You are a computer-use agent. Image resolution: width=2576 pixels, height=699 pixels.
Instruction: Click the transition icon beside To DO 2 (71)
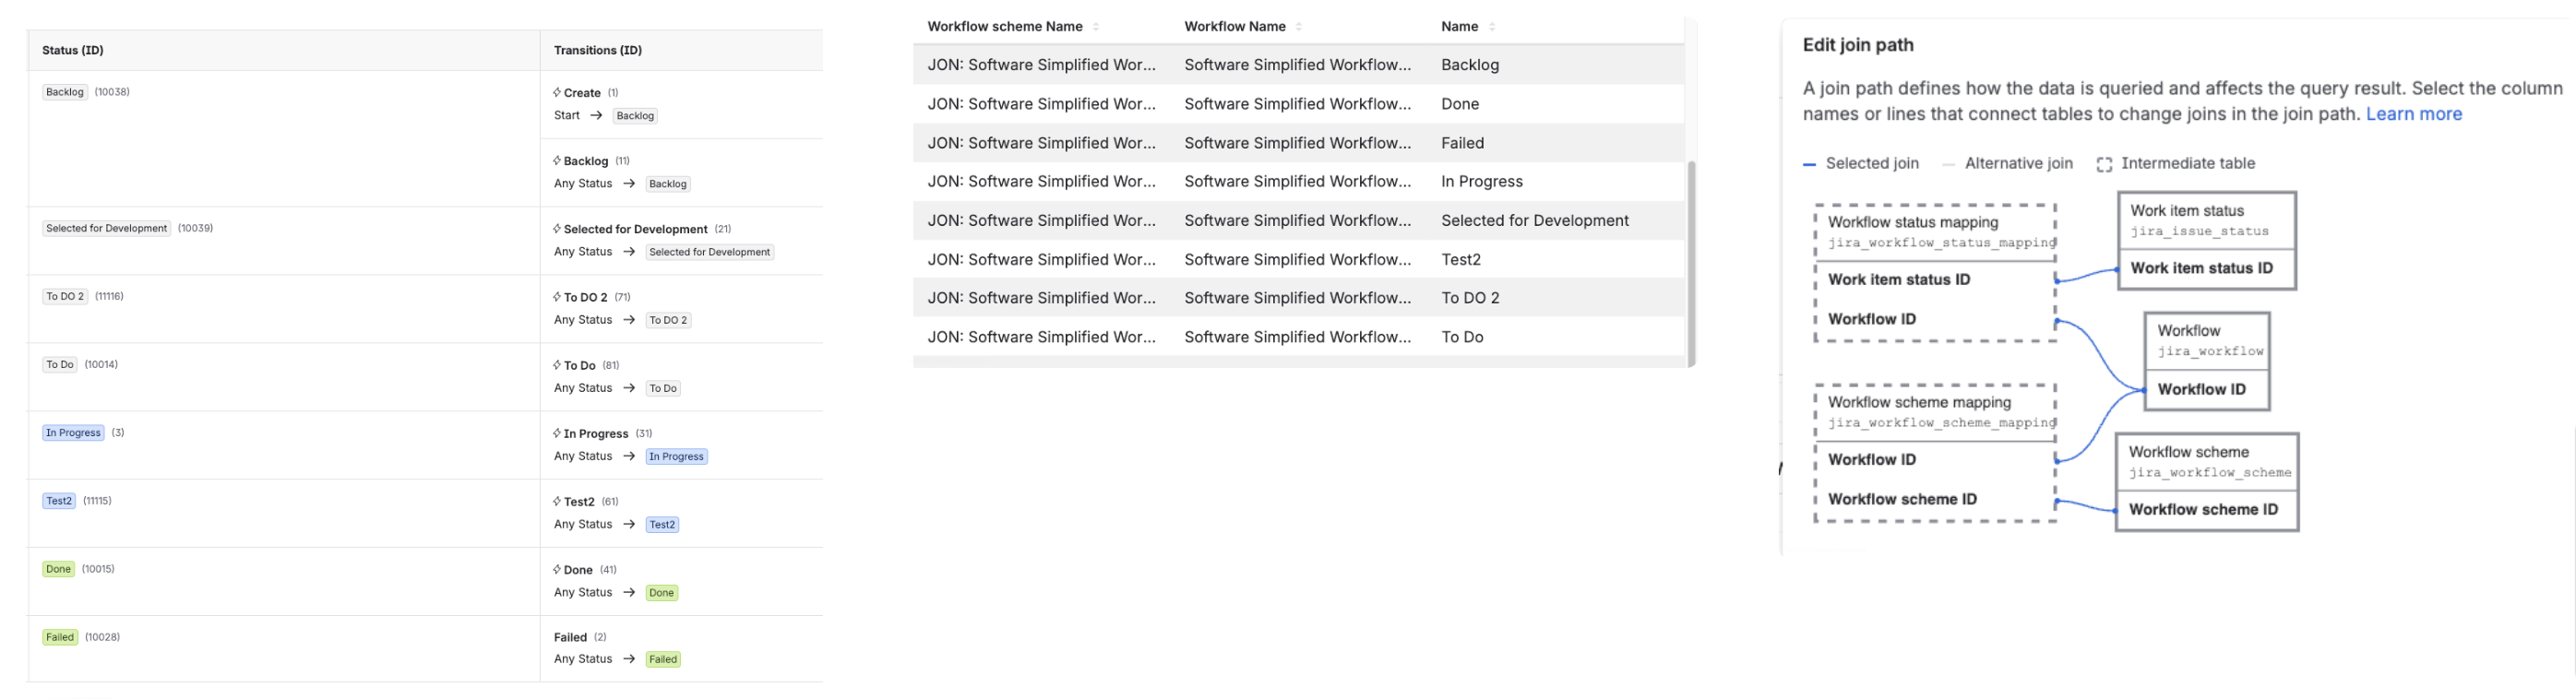click(x=557, y=296)
